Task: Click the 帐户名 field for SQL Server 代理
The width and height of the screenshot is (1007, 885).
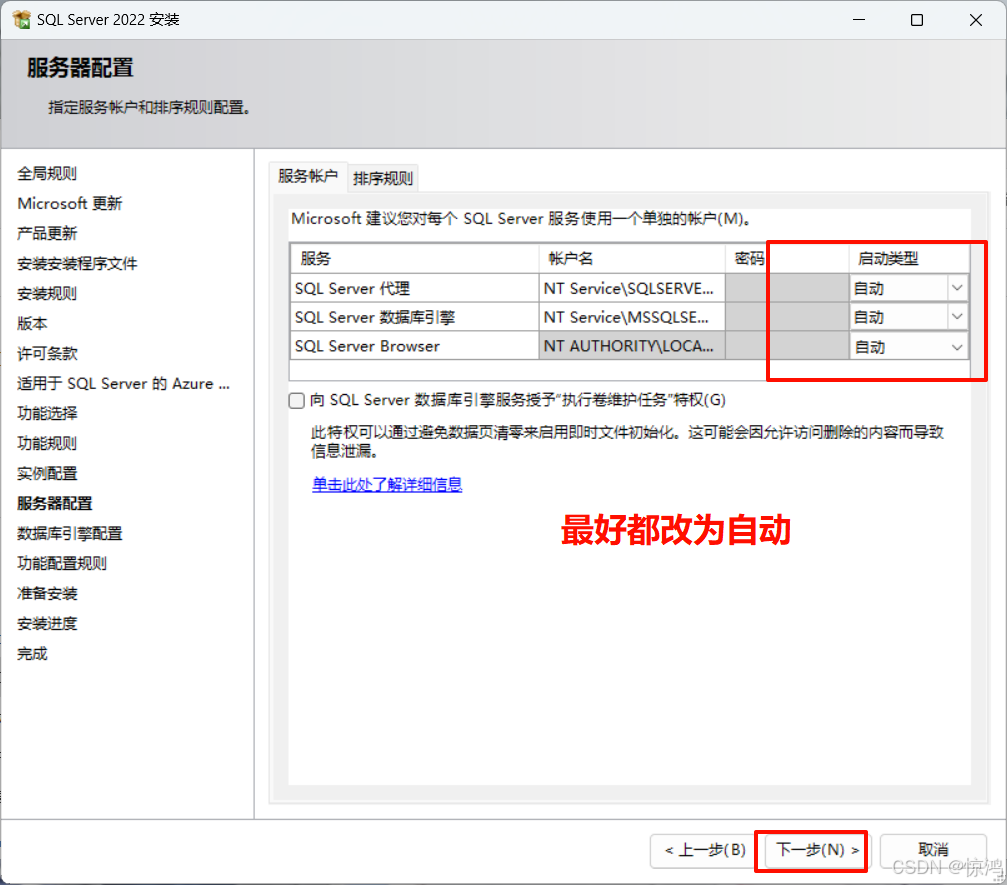Action: point(632,288)
